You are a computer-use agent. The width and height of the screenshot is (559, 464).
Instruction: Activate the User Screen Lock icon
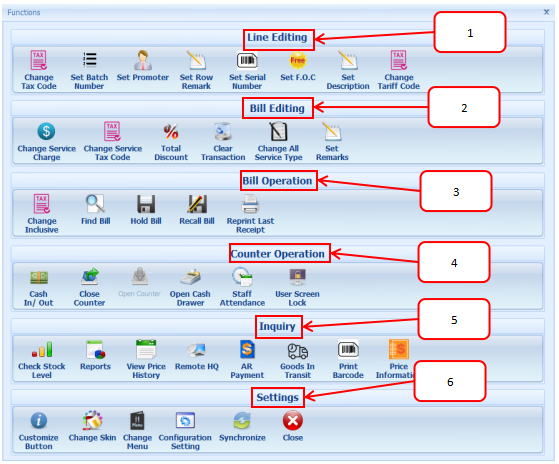coord(297,277)
